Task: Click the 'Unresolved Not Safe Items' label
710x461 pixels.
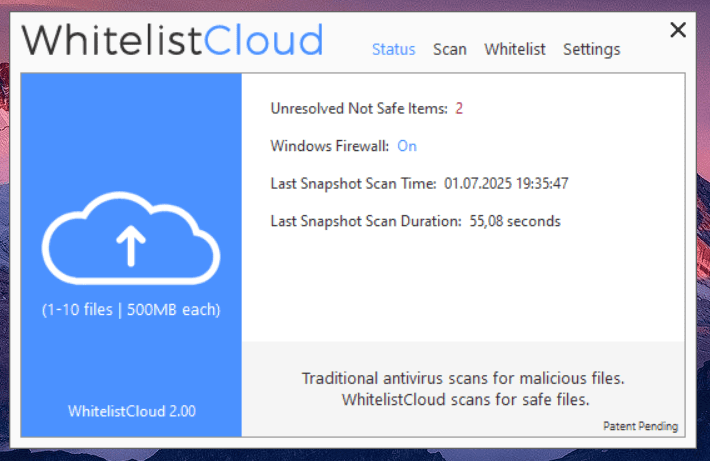Action: [x=358, y=108]
